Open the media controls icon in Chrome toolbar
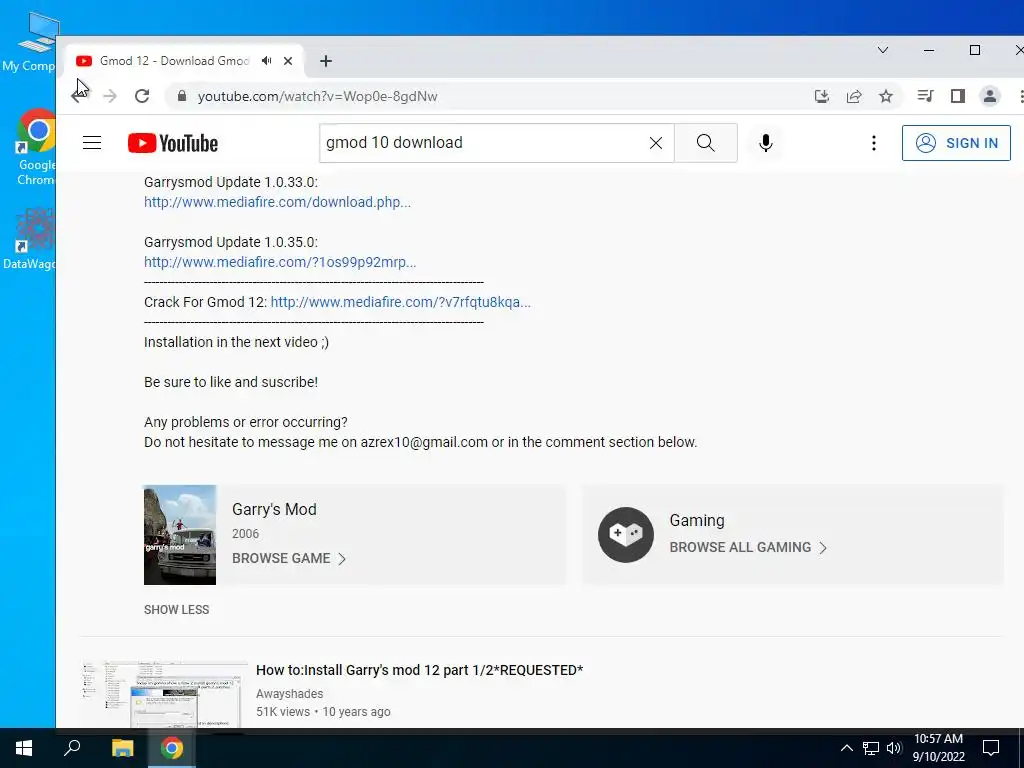Viewport: 1024px width, 768px height. click(925, 97)
